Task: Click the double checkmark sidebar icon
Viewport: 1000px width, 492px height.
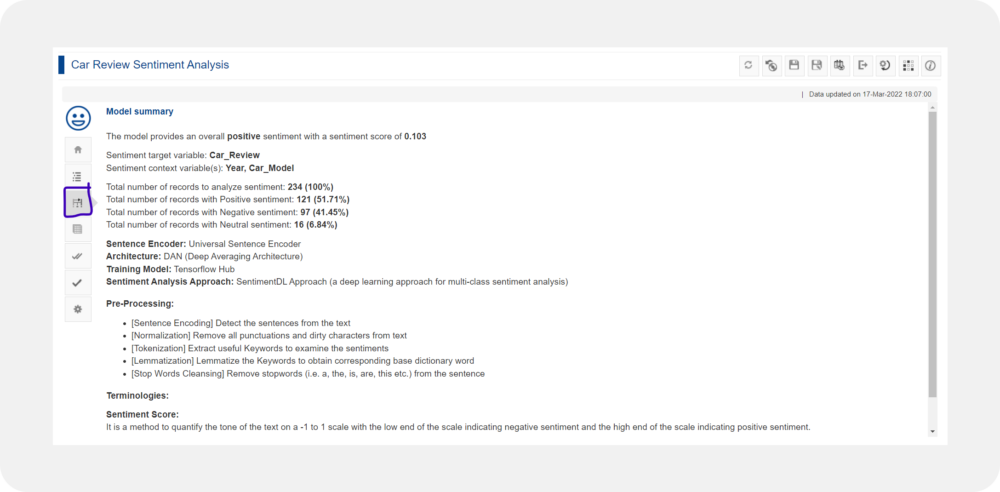Action: [78, 256]
